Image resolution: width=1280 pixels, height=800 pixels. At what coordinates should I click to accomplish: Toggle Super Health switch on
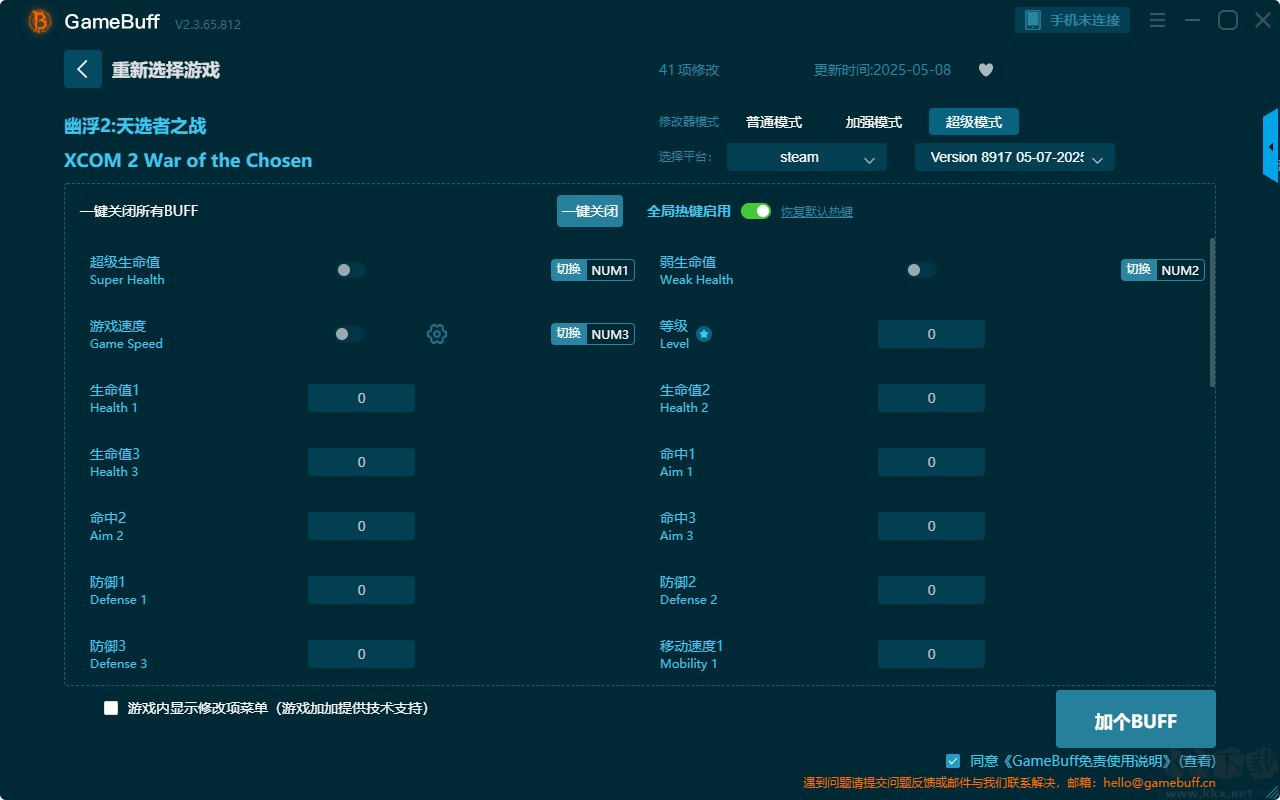tap(351, 270)
